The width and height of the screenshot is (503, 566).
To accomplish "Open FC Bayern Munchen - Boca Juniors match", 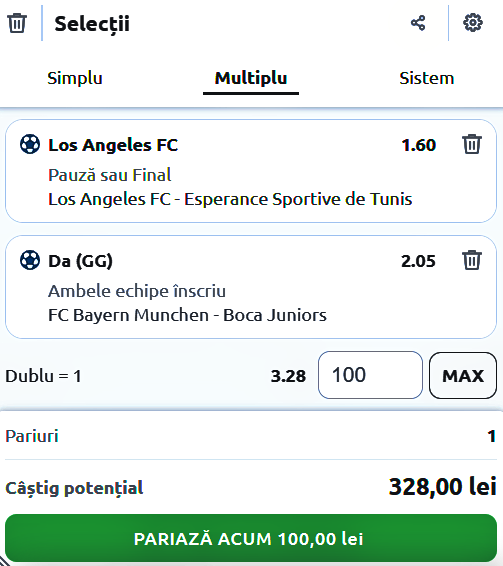I will [187, 315].
